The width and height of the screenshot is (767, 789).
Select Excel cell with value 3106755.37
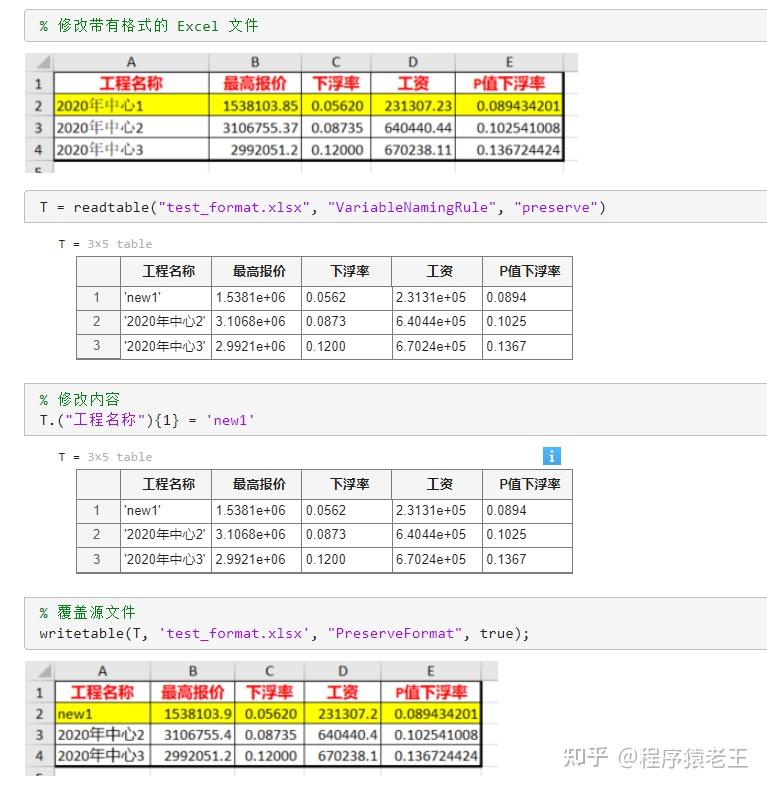(255, 127)
